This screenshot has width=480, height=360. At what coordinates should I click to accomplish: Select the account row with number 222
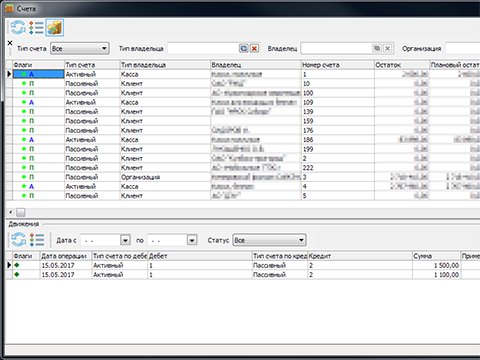243,168
